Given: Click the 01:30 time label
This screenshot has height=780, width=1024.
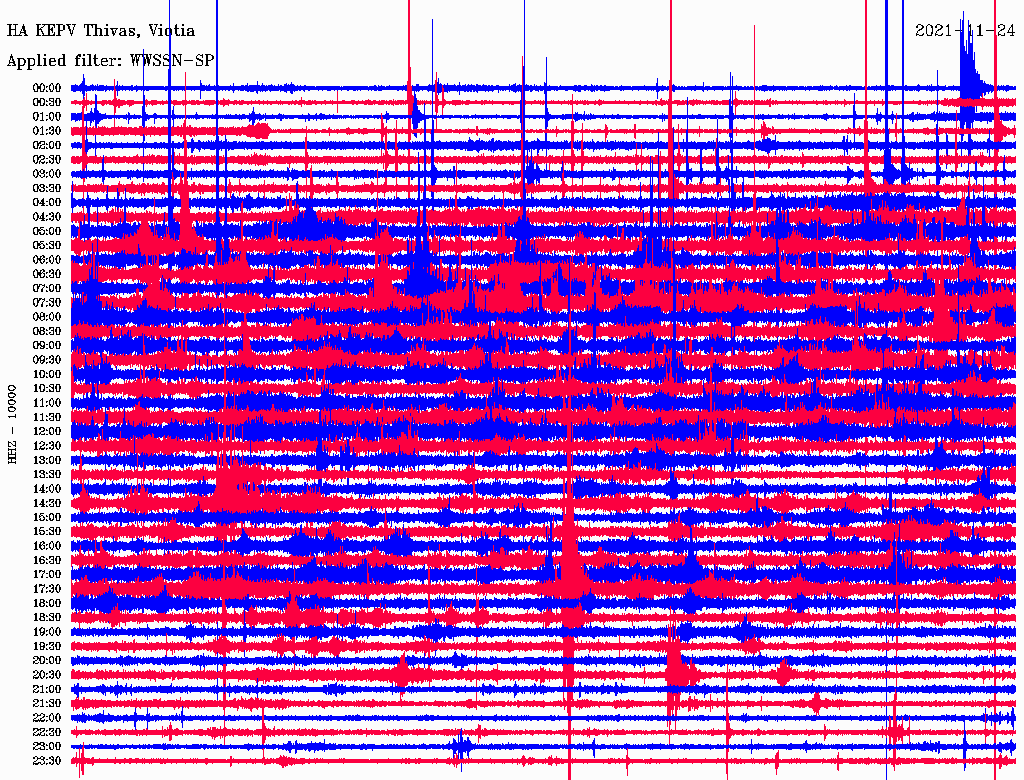Looking at the screenshot, I should (x=47, y=131).
